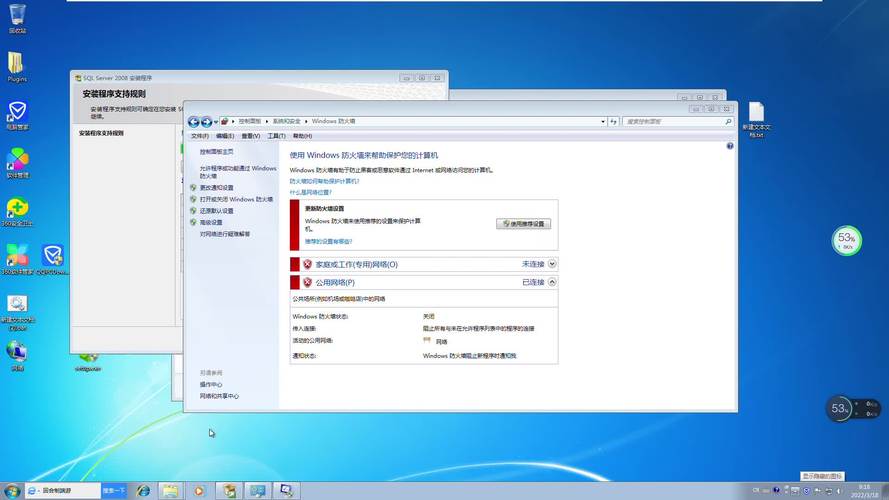Click the network bench icon beside 网络
Screen dimensions: 889x500
pos(427,341)
